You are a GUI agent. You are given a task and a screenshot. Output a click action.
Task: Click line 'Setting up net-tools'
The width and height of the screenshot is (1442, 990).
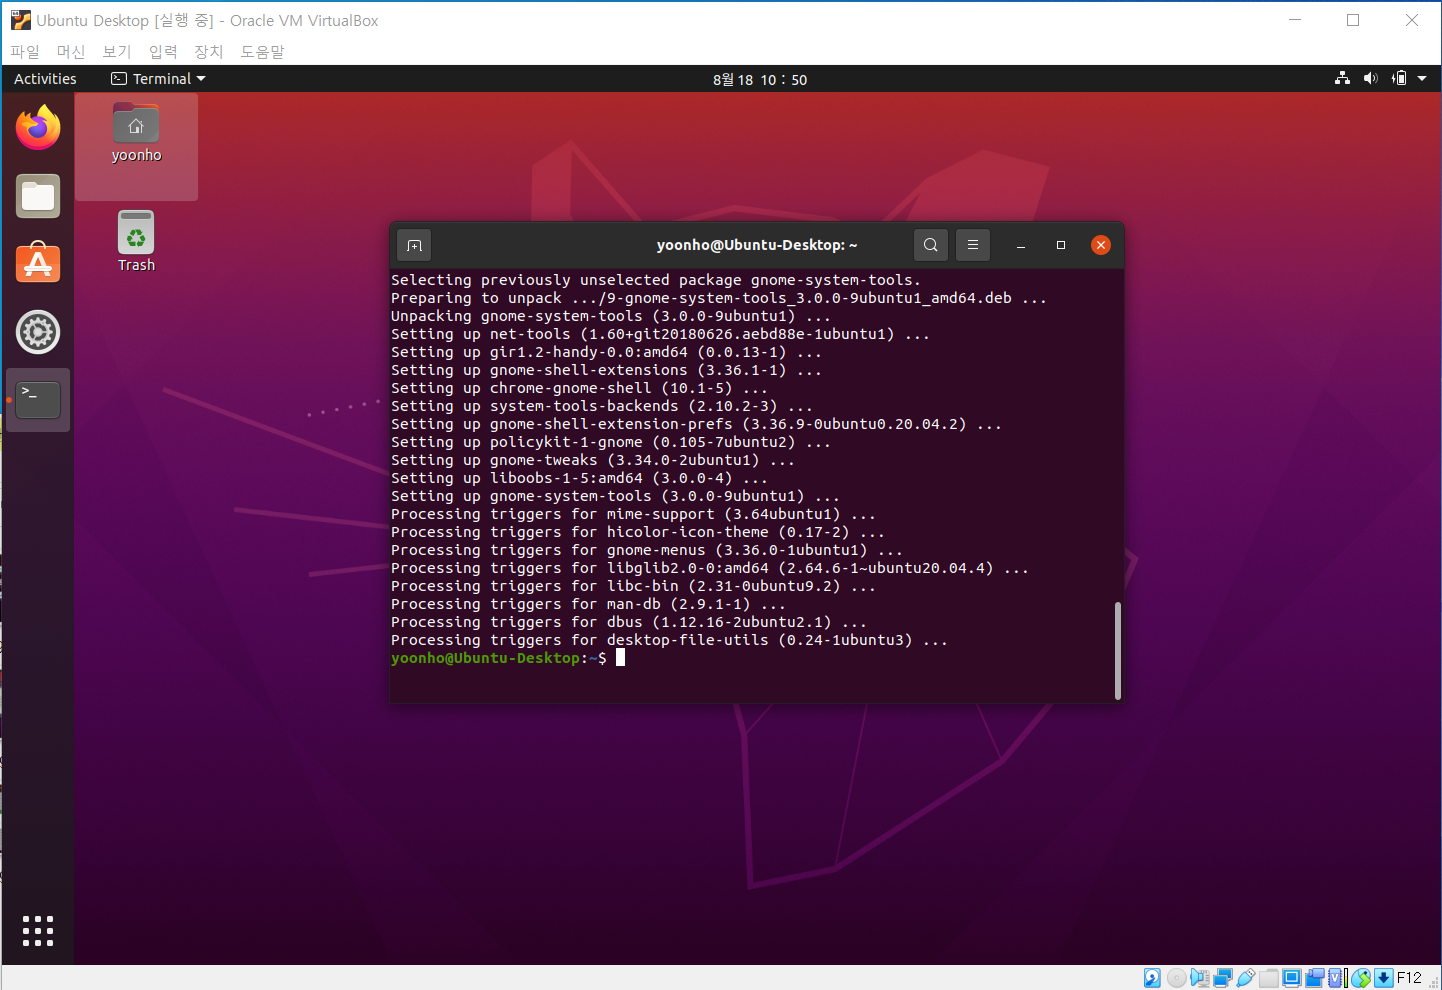tap(660, 334)
